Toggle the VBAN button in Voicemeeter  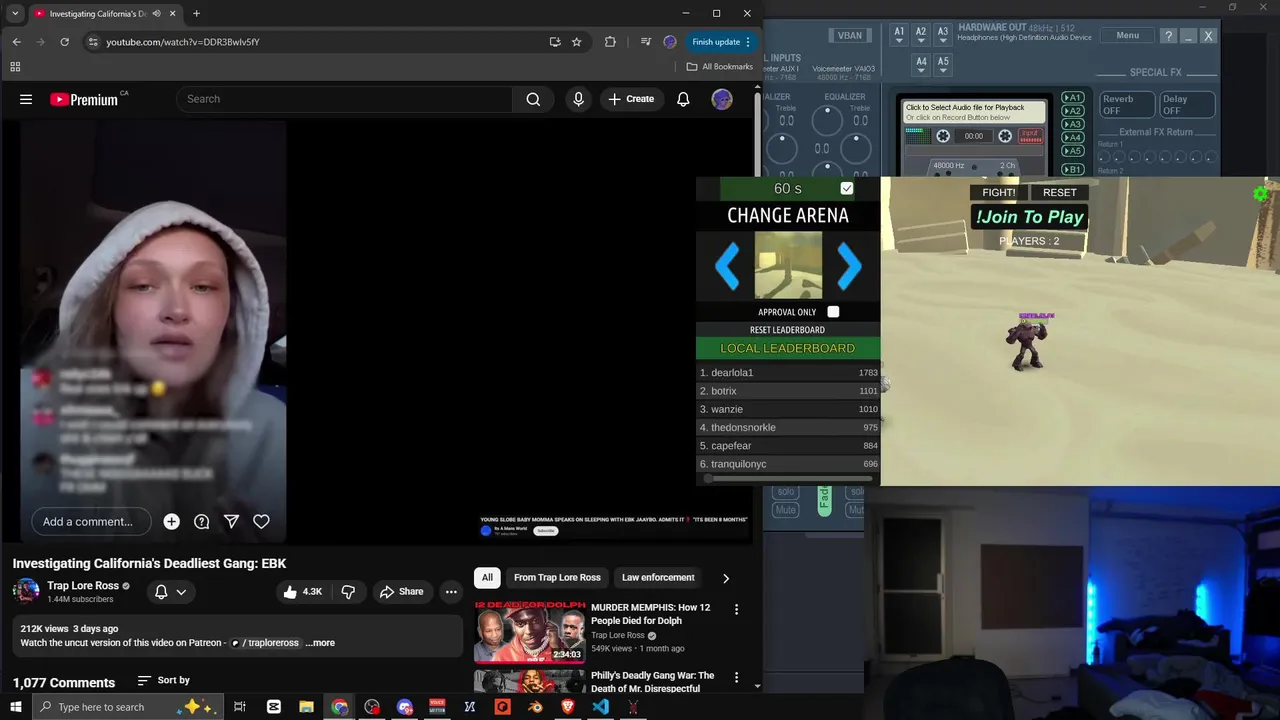point(850,35)
